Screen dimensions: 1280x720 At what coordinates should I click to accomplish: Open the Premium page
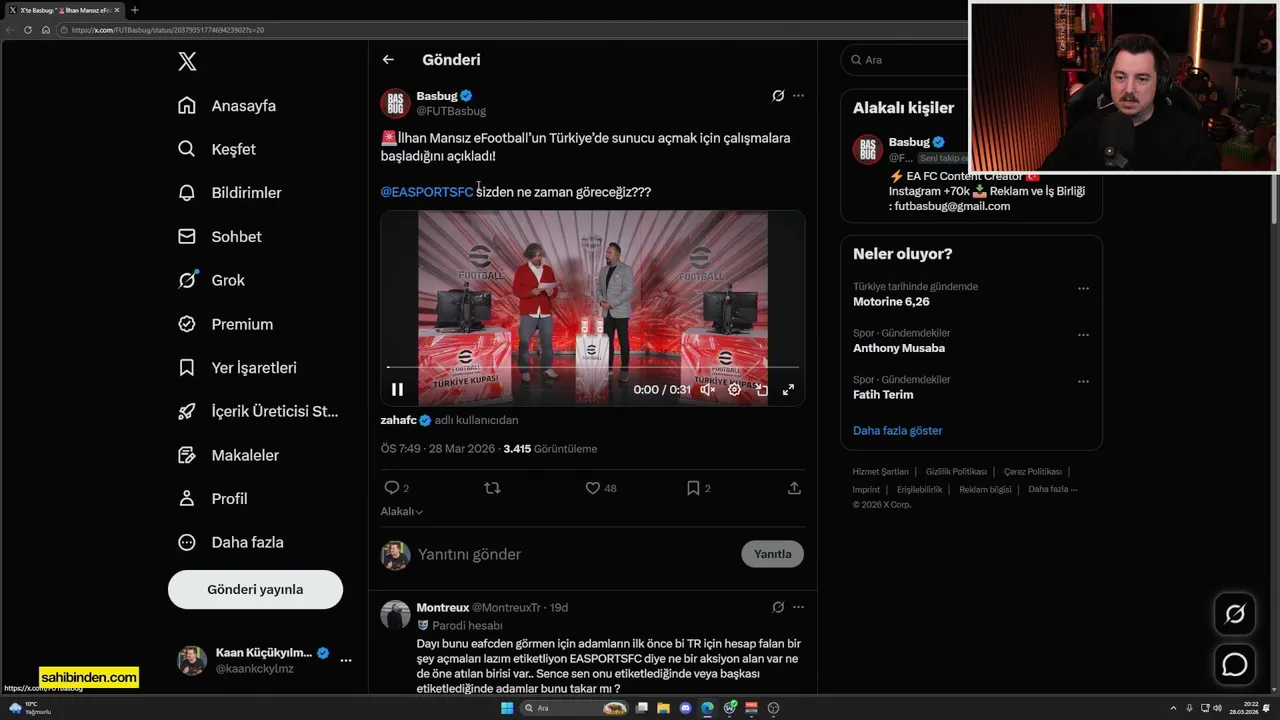[225, 324]
